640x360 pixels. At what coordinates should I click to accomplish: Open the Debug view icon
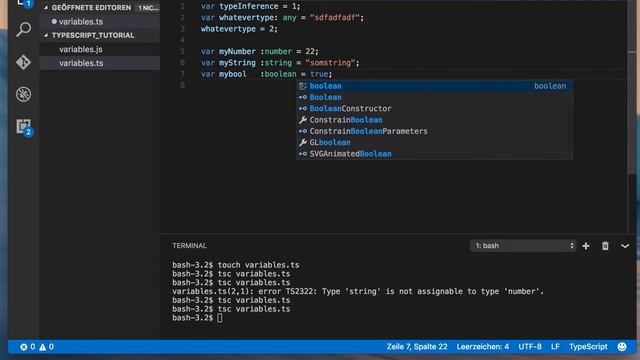click(x=23, y=94)
